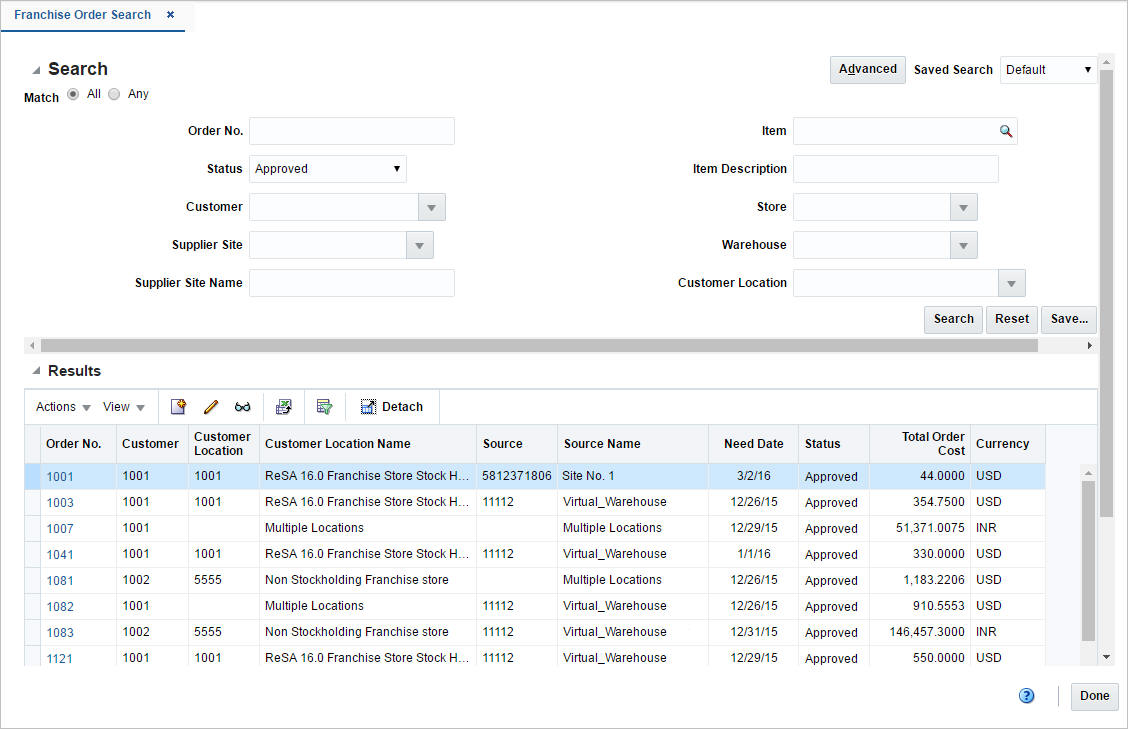Open order number 1121 link
The width and height of the screenshot is (1128, 729).
[x=60, y=658]
